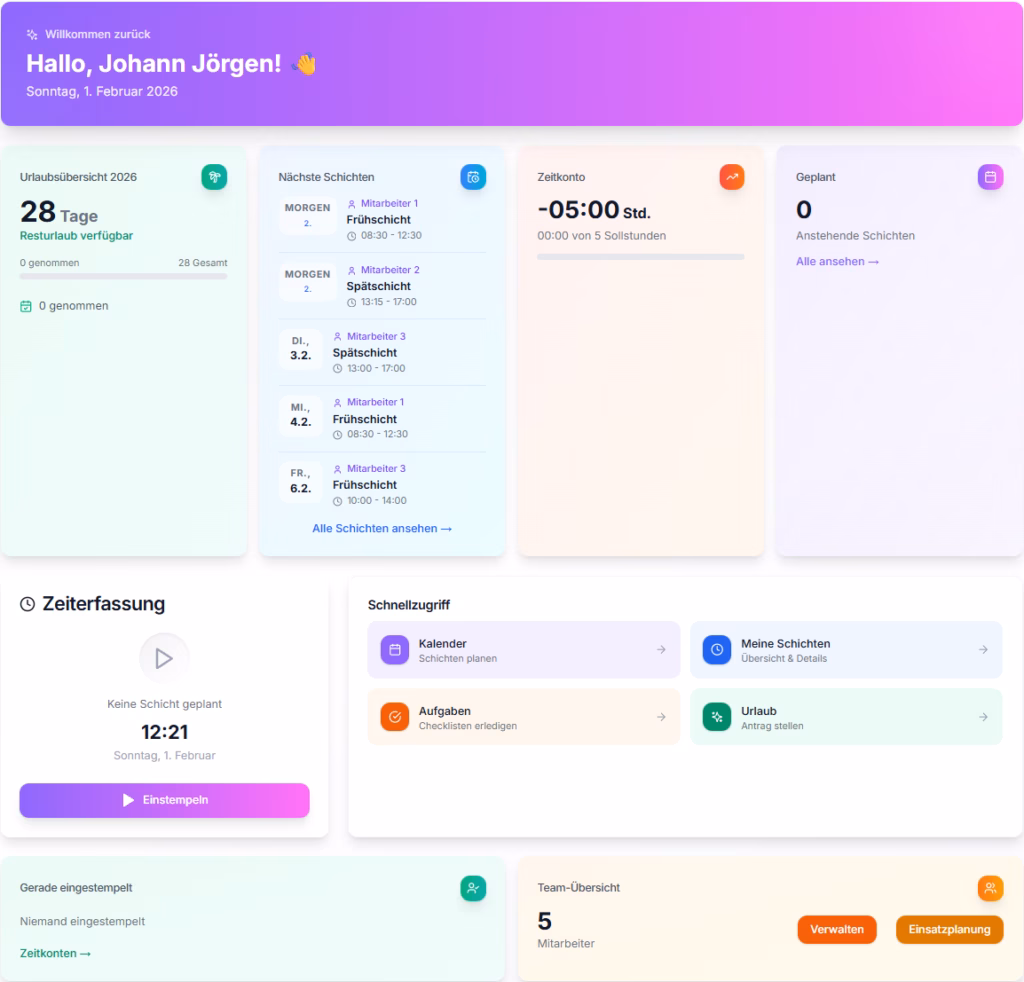Click the green vacation icon in Urlaubsübersicht card
The height and width of the screenshot is (982, 1024).
coord(214,177)
